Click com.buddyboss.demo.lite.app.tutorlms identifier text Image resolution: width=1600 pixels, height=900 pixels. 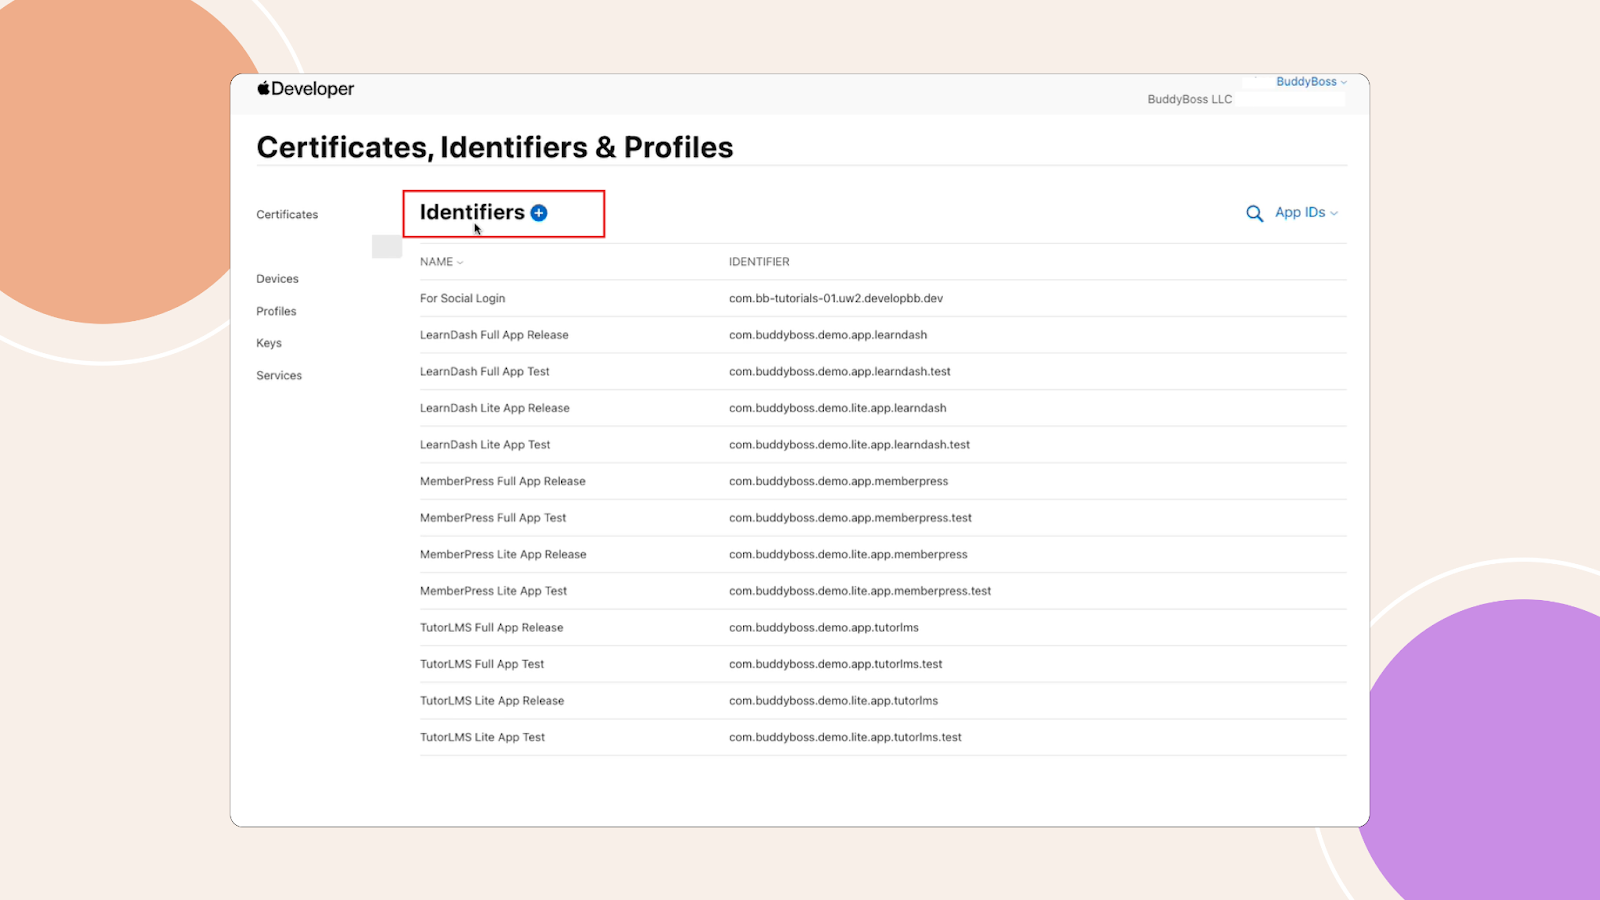pos(834,701)
